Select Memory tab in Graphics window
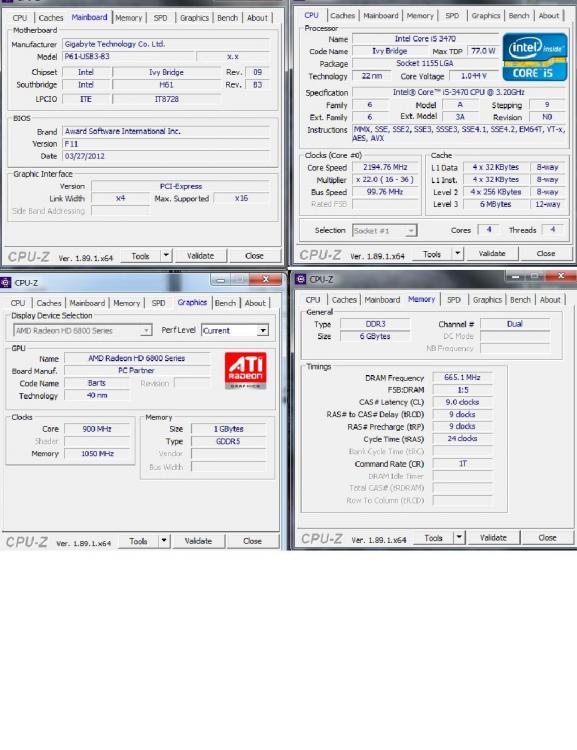 (126, 303)
